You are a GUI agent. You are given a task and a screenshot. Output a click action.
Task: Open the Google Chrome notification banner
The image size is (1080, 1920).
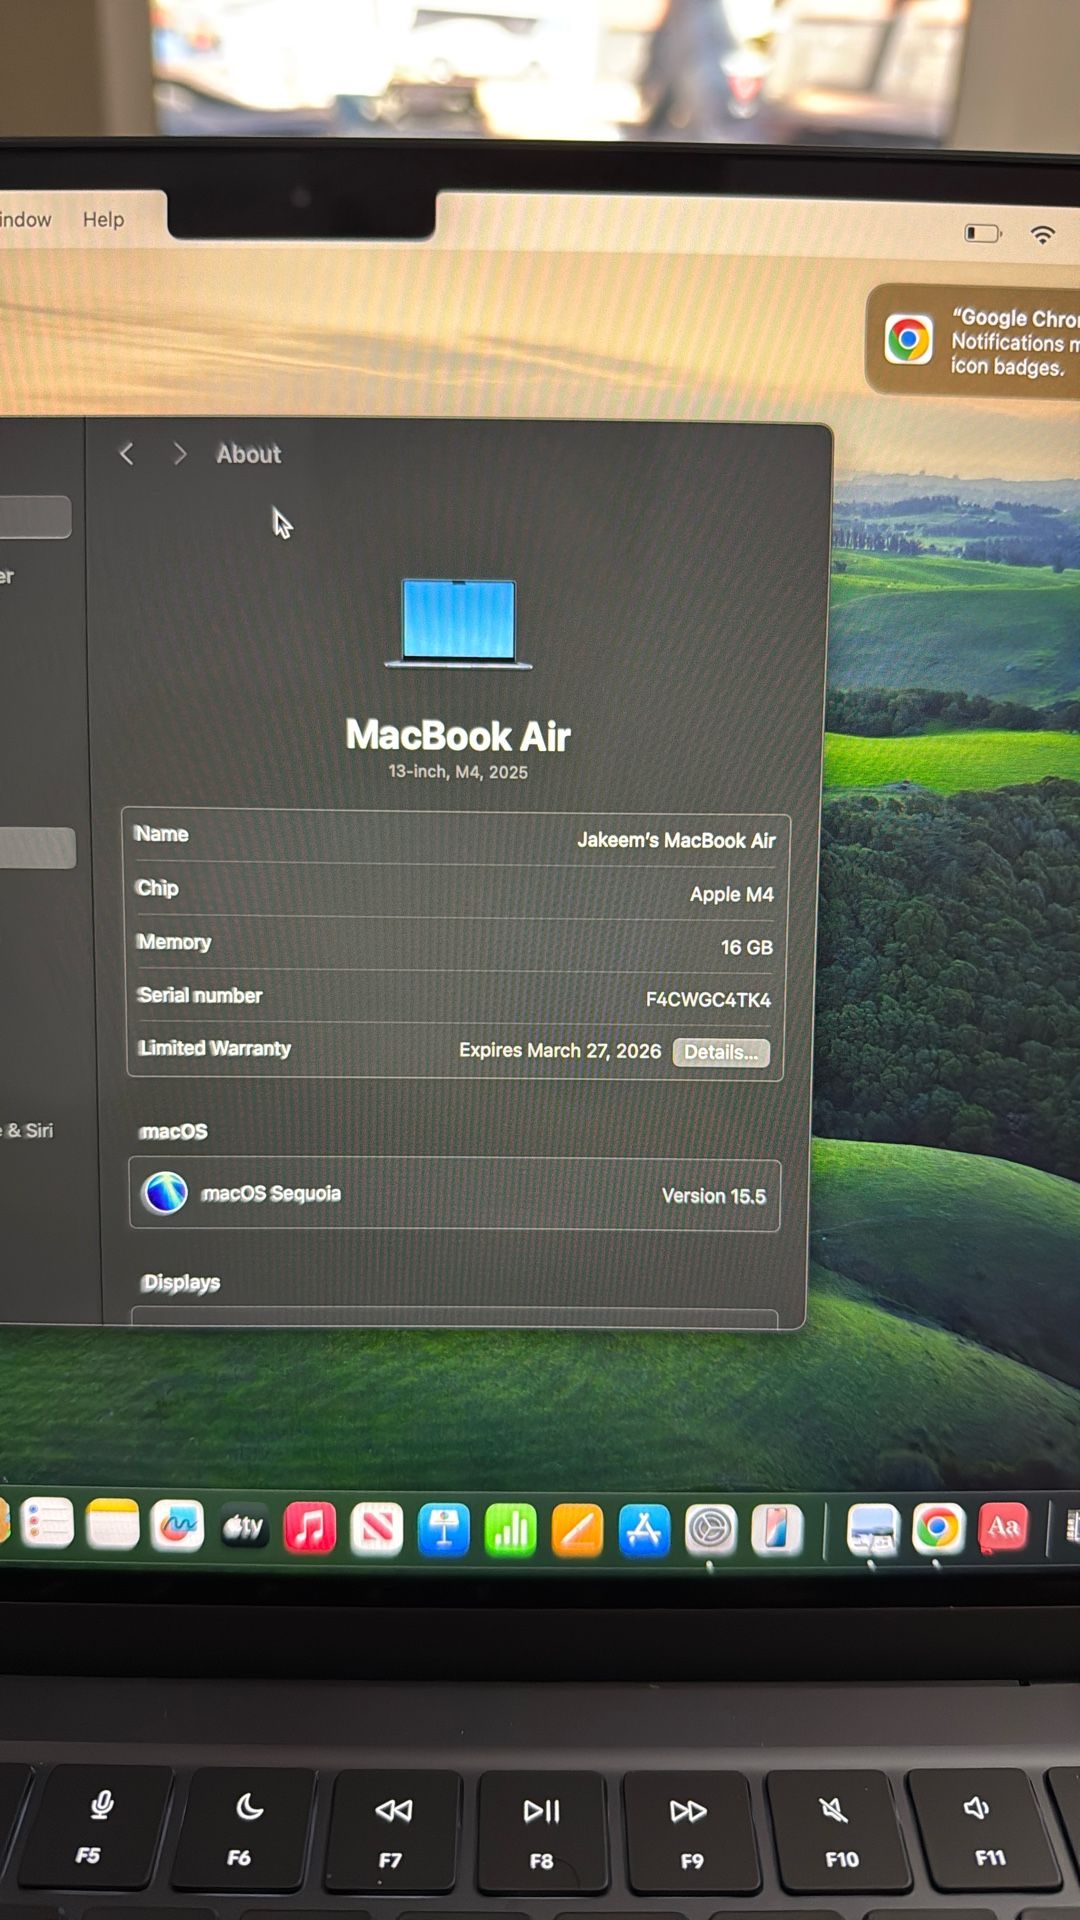click(975, 341)
